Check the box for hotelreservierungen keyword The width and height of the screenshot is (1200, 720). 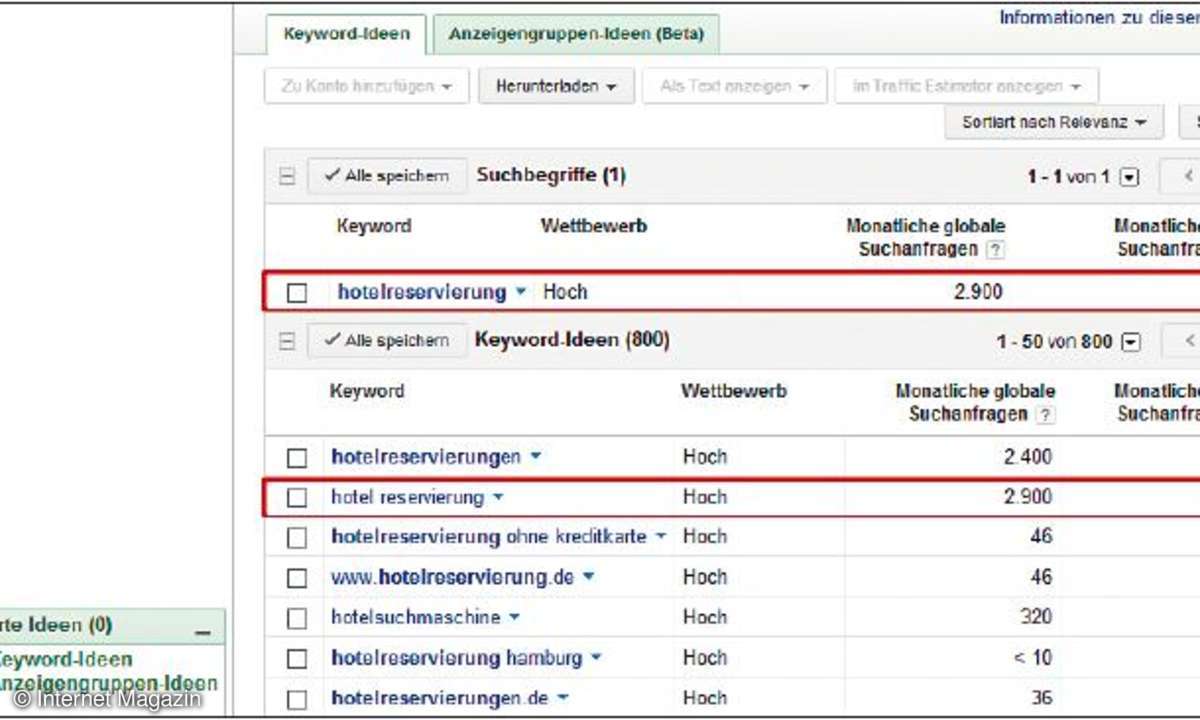[297, 458]
